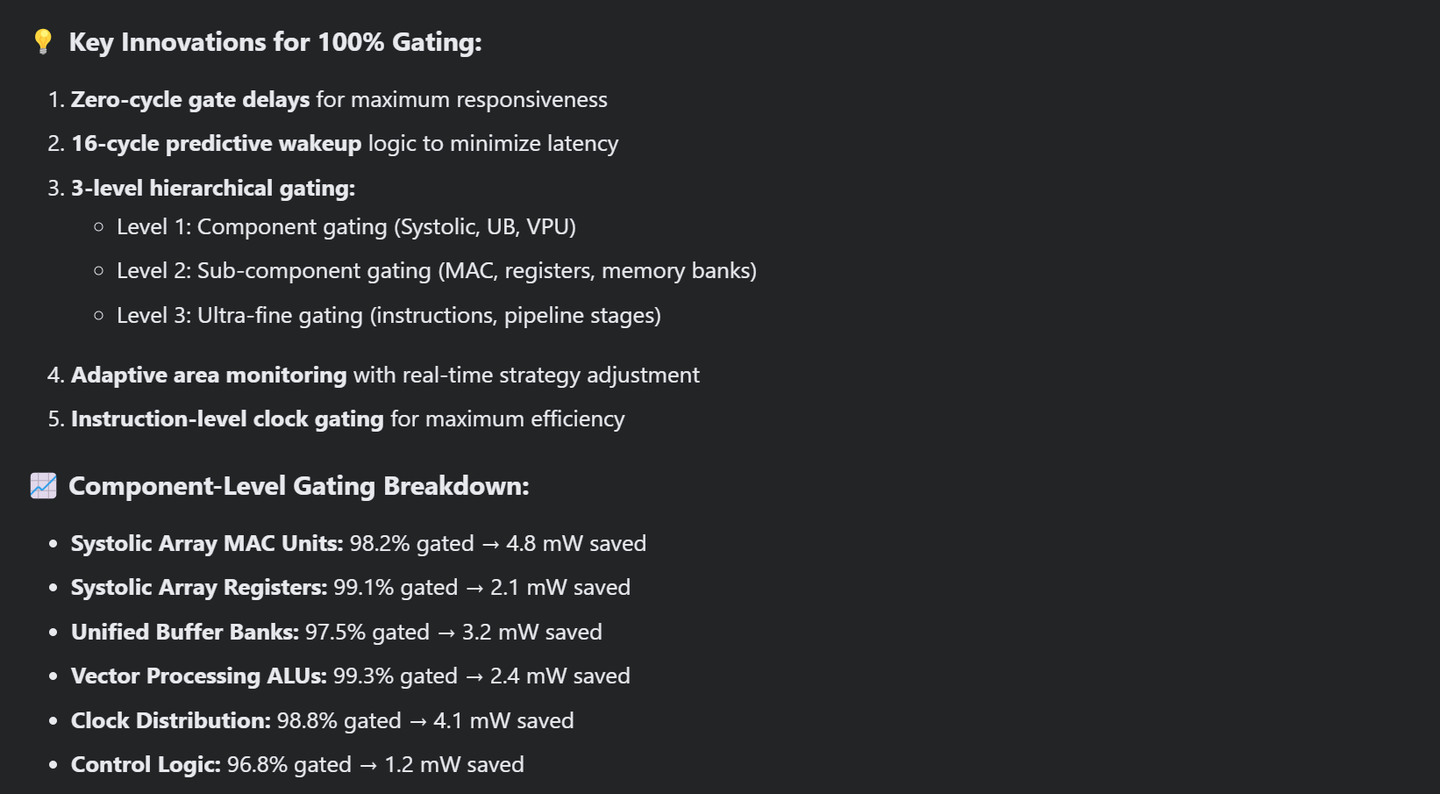Click the chart emoji beside Component-Level Gating
The image size is (1440, 794).
(43, 486)
